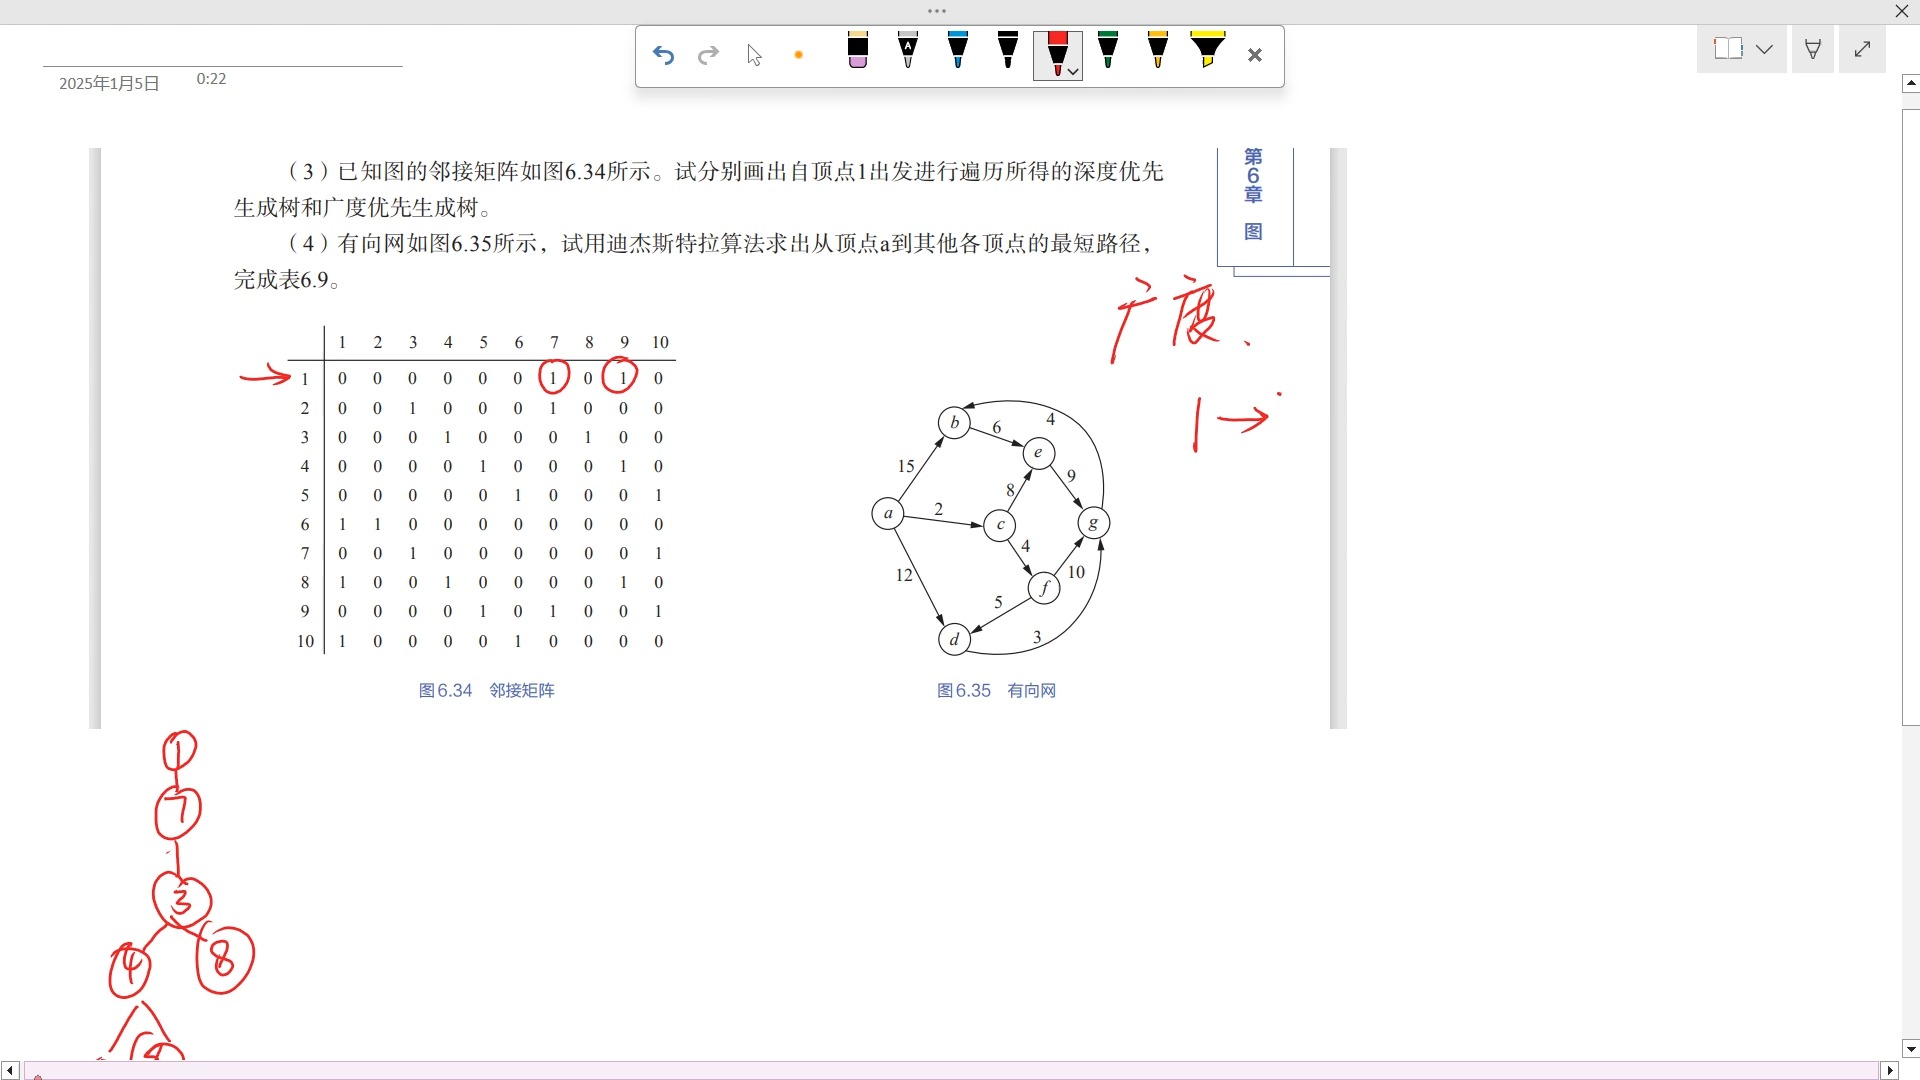Click the page date 2025年1月5日
Screen dimensions: 1920x1080
(109, 83)
